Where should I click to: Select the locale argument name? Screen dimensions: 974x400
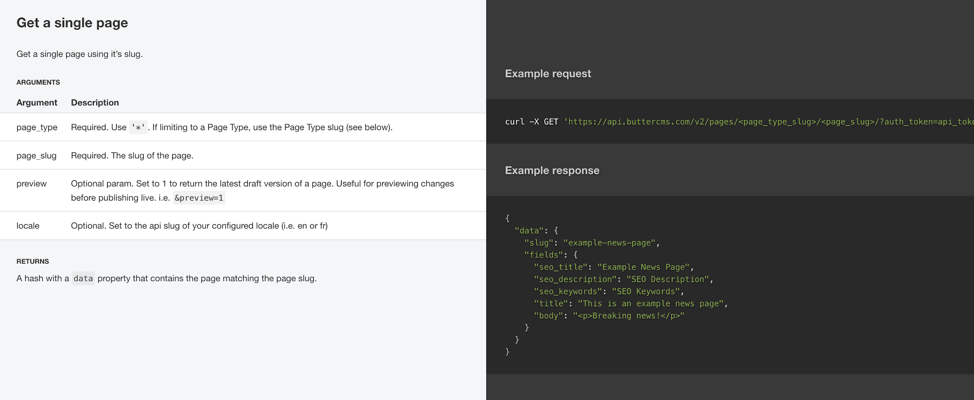(28, 226)
